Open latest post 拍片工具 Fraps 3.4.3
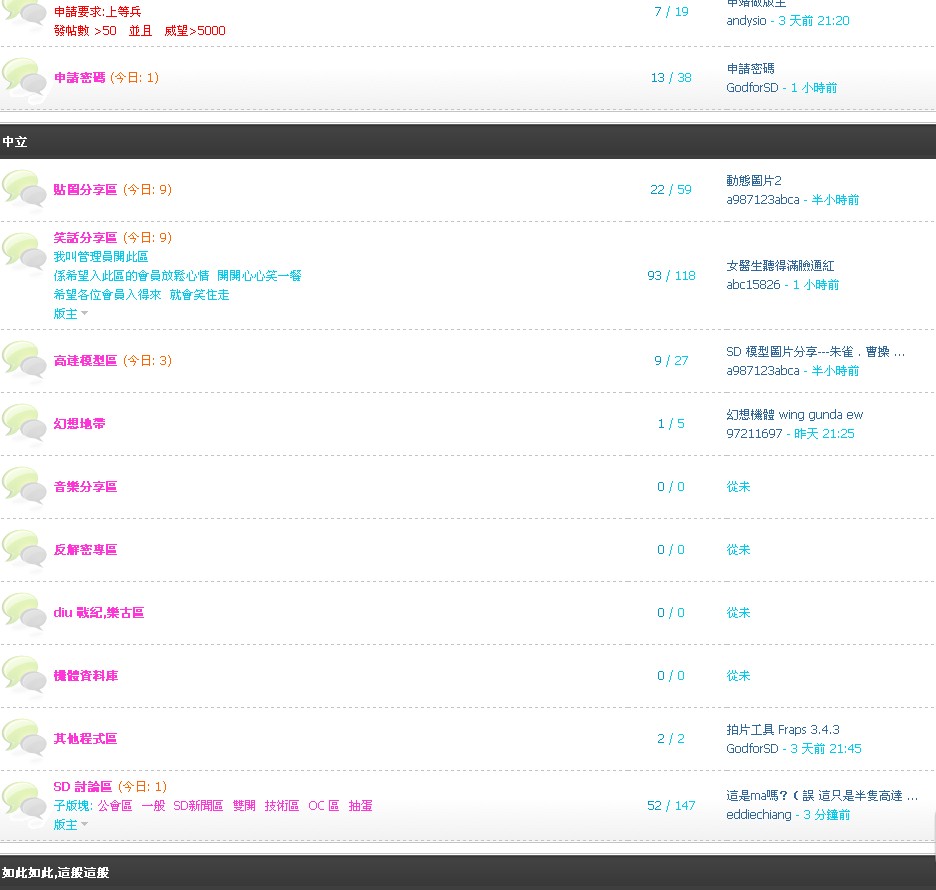936x890 pixels. coord(782,729)
